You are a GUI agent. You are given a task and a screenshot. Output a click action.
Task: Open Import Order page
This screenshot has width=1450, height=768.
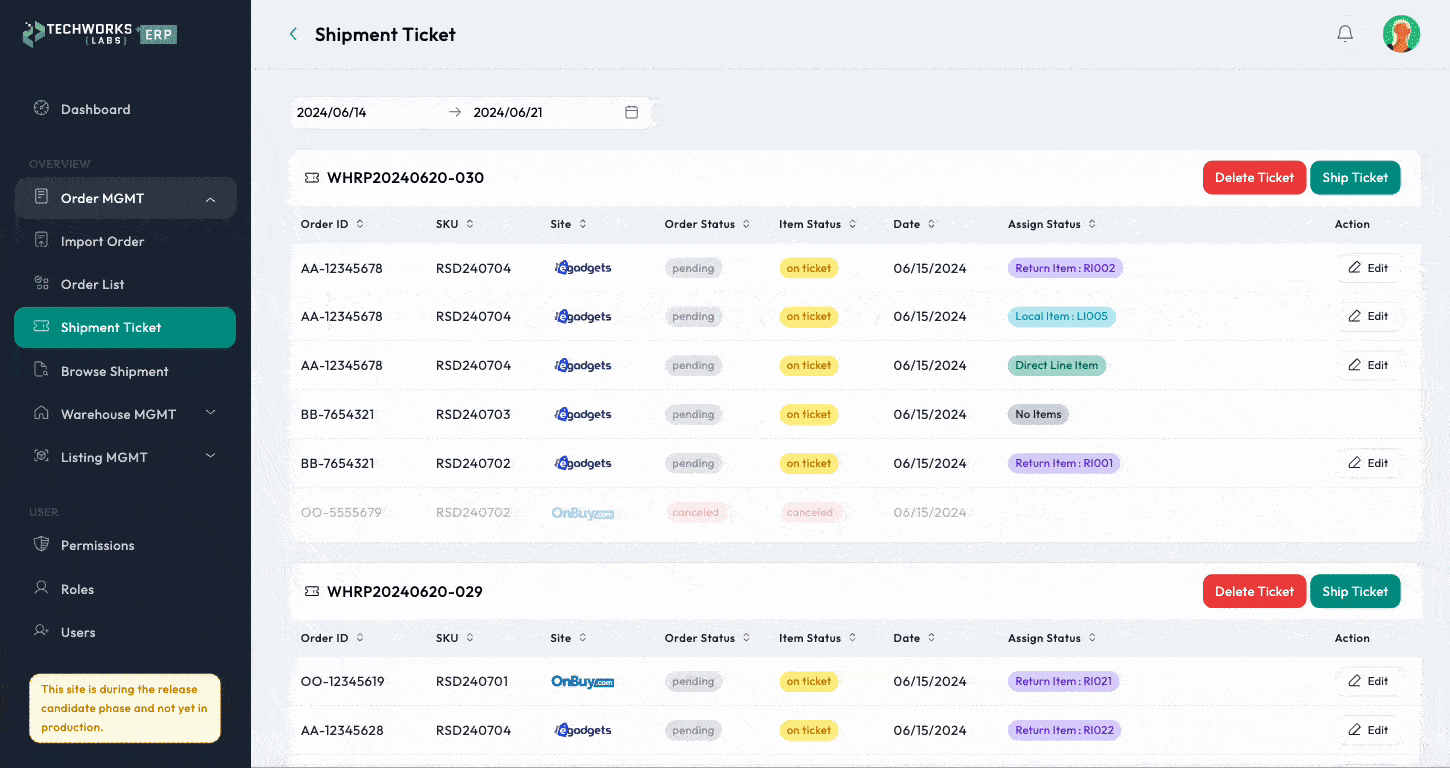point(125,241)
